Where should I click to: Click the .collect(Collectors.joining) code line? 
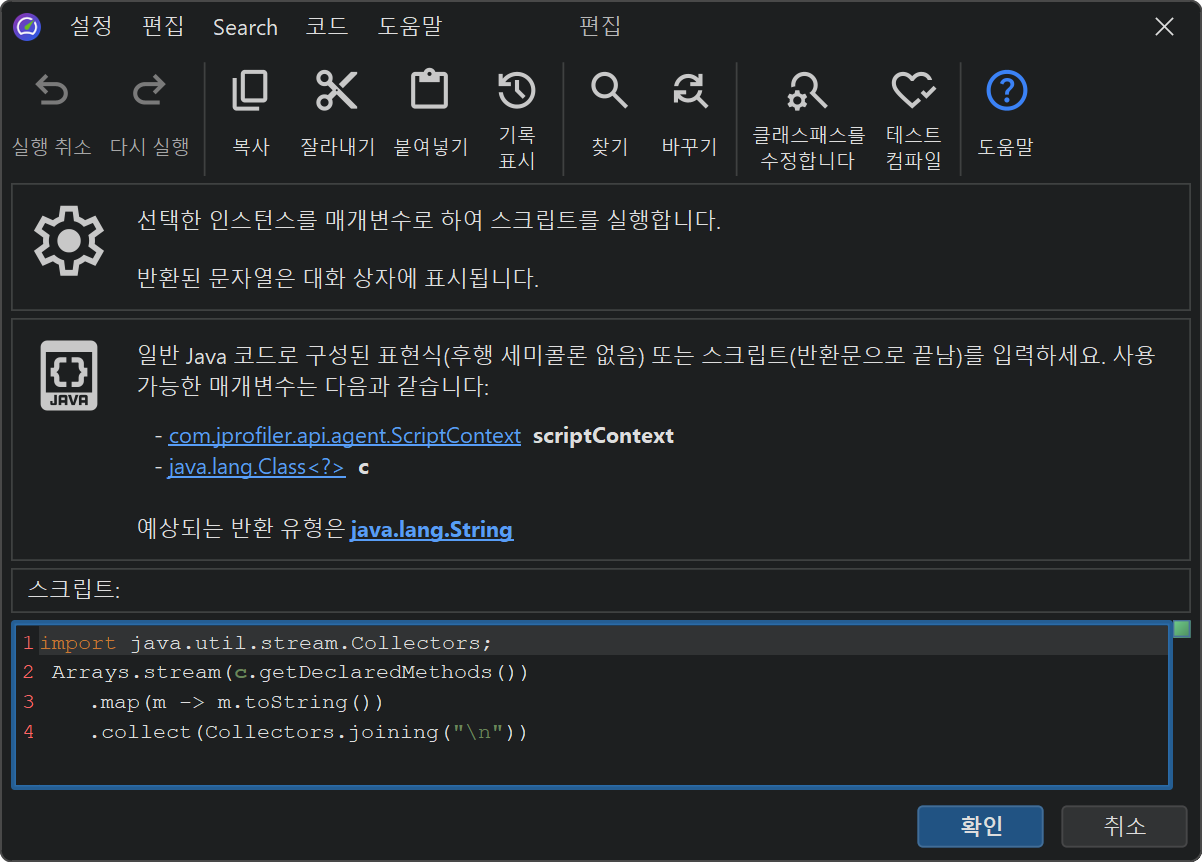[x=308, y=732]
